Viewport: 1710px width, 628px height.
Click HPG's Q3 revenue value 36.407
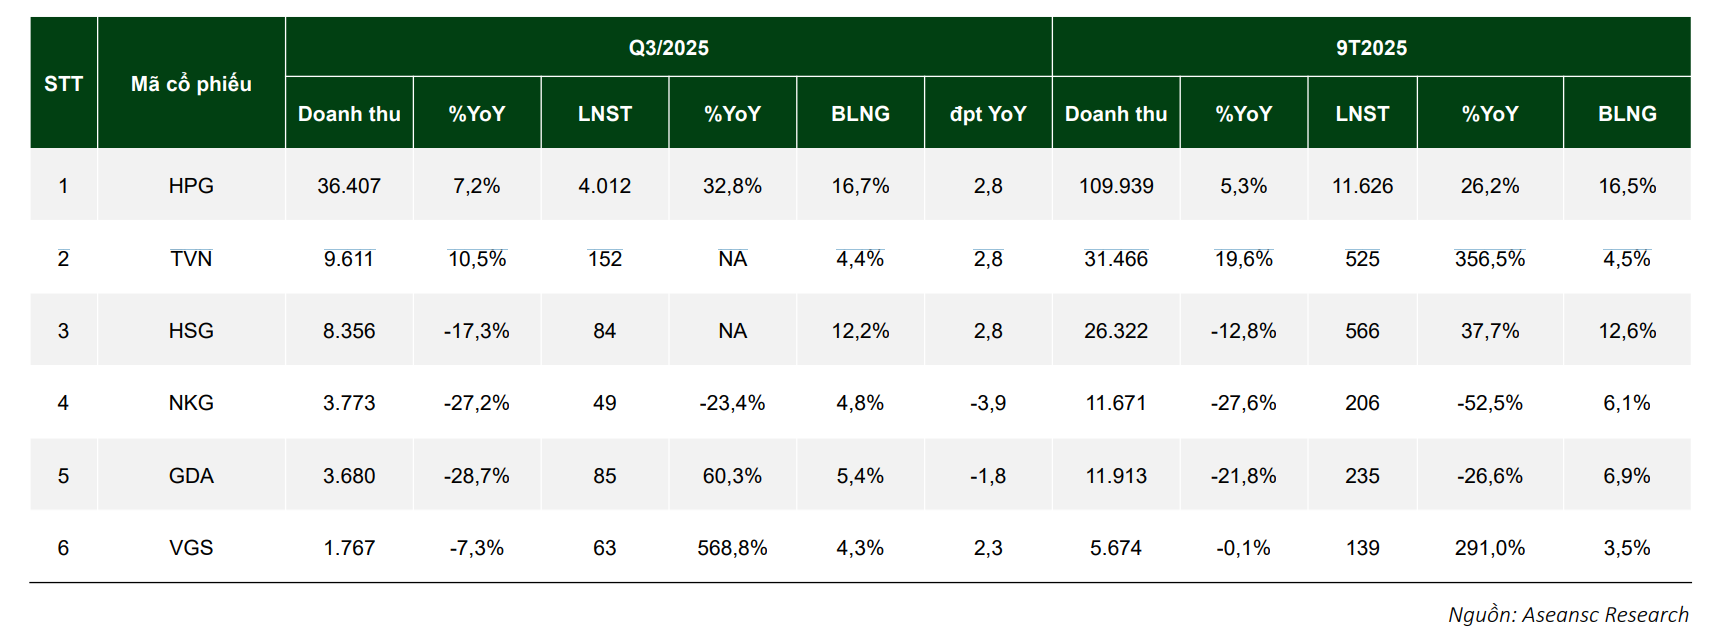pyautogui.click(x=349, y=186)
